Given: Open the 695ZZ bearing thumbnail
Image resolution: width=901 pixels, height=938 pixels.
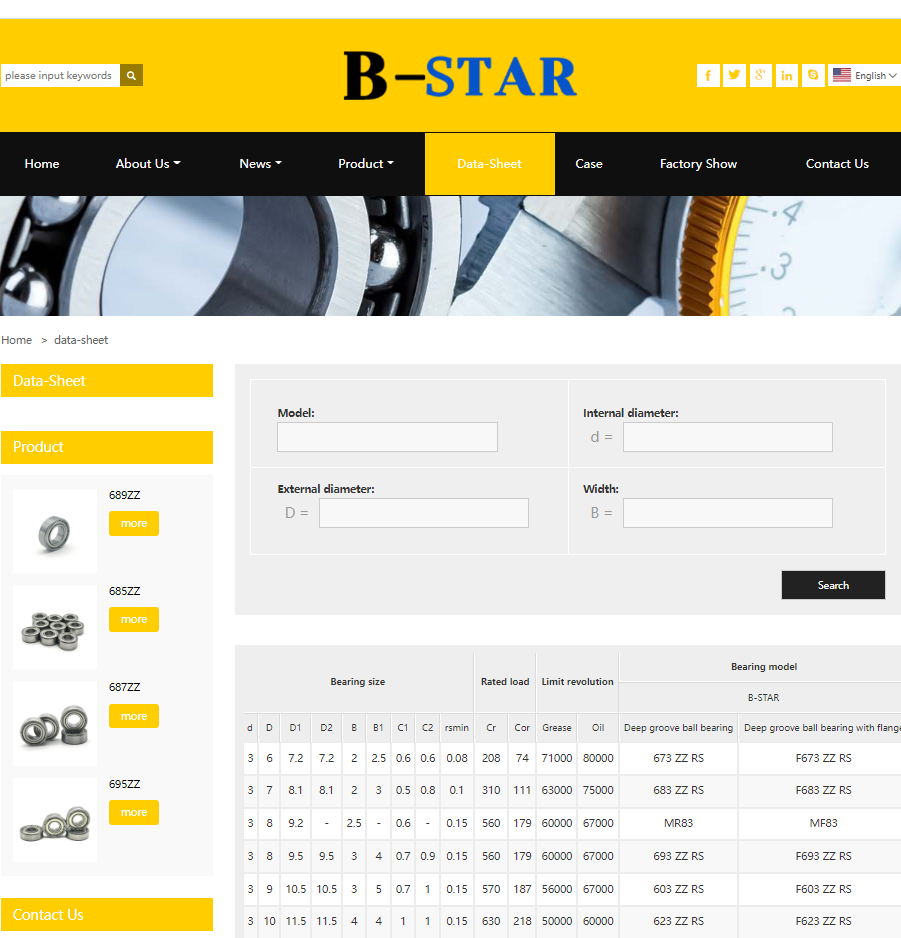Looking at the screenshot, I should [x=54, y=820].
